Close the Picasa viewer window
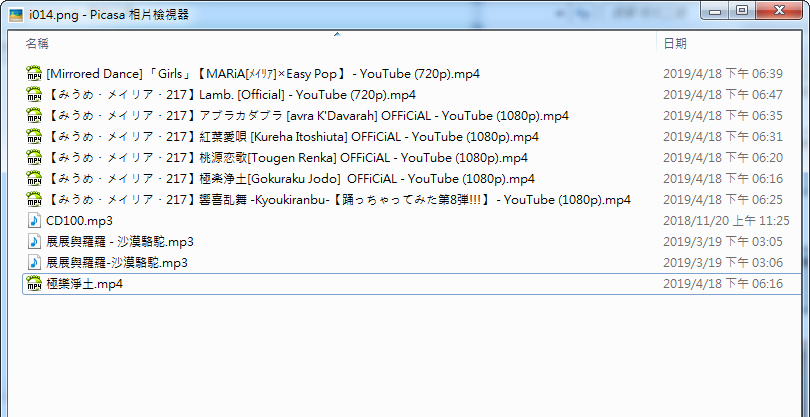The width and height of the screenshot is (810, 417). 778,10
